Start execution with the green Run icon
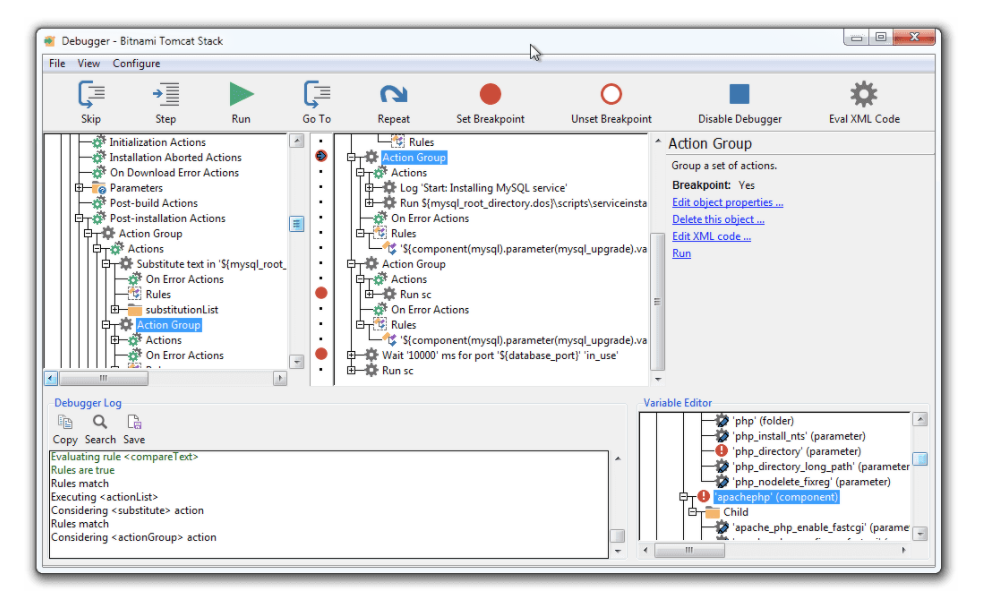The height and width of the screenshot is (614, 982). (x=241, y=95)
